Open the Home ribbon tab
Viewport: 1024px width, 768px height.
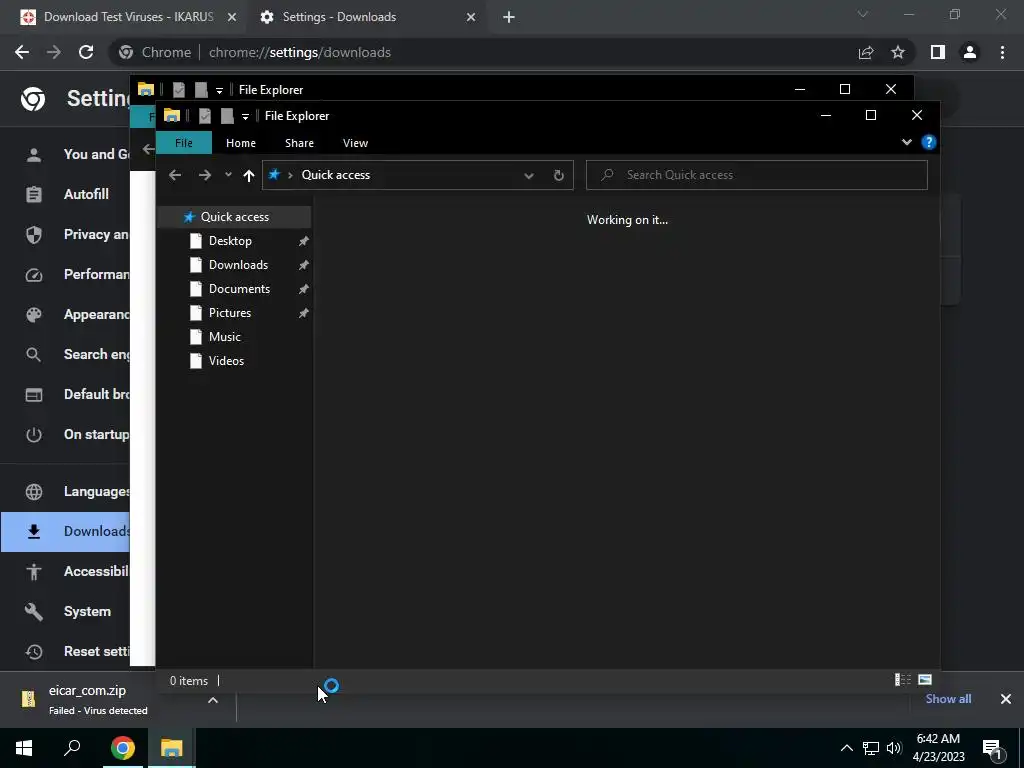pos(241,143)
